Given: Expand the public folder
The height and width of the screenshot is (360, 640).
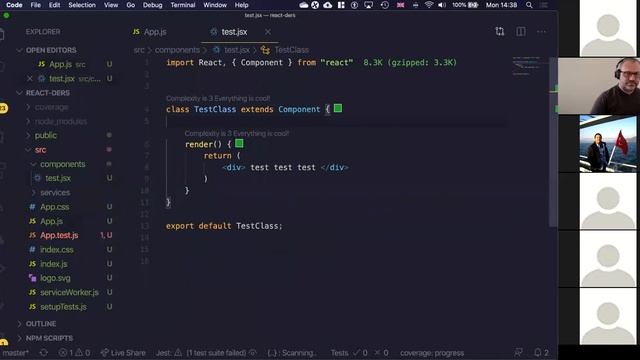Looking at the screenshot, I should coord(45,135).
